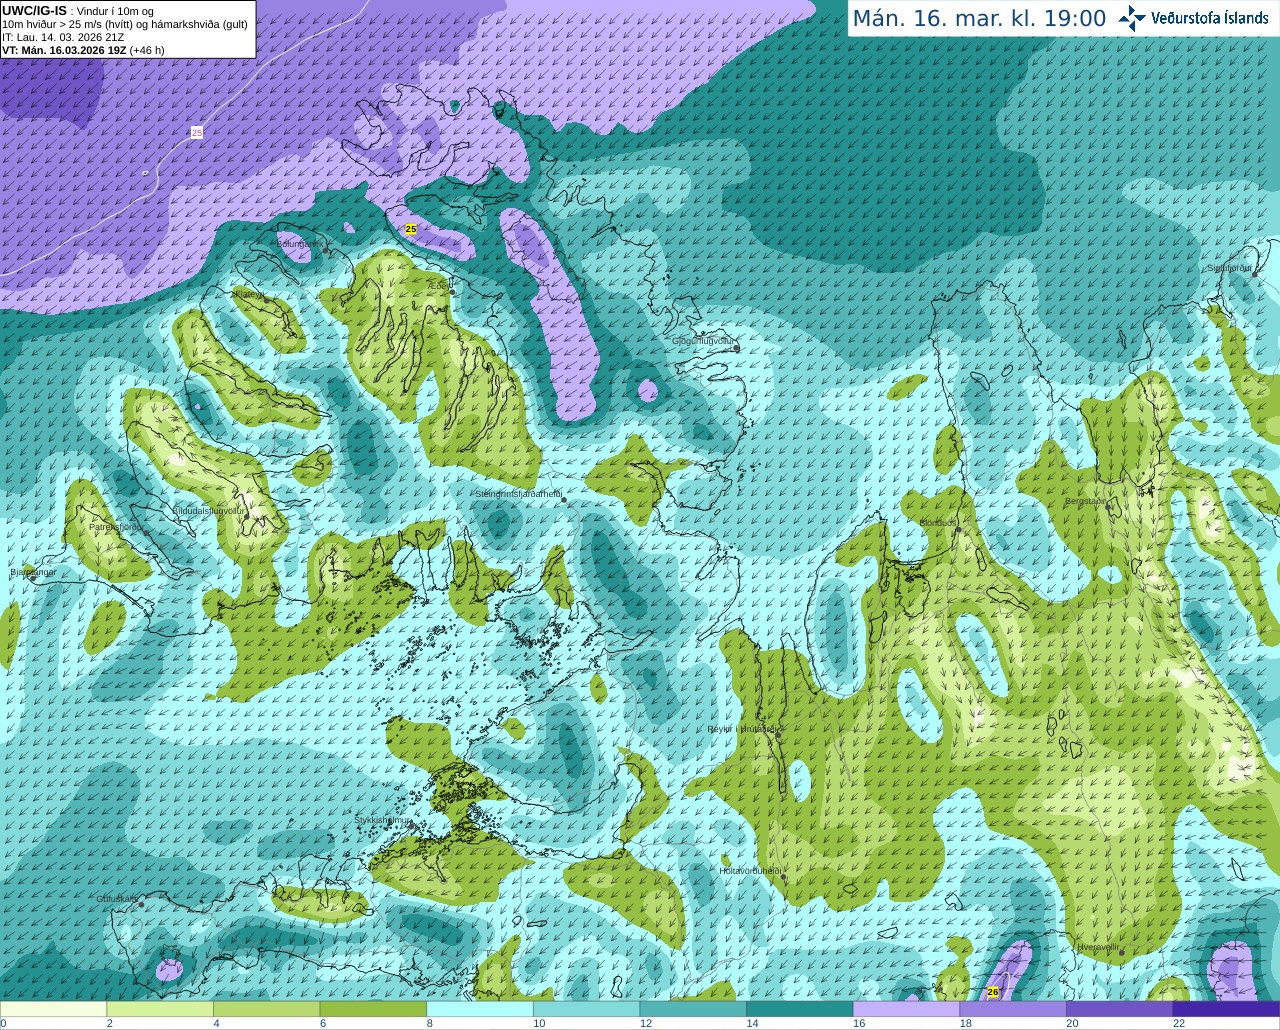1280x1030 pixels.
Task: Pick the 12–14 m/s teal legend swatch
Action: [x=693, y=1009]
